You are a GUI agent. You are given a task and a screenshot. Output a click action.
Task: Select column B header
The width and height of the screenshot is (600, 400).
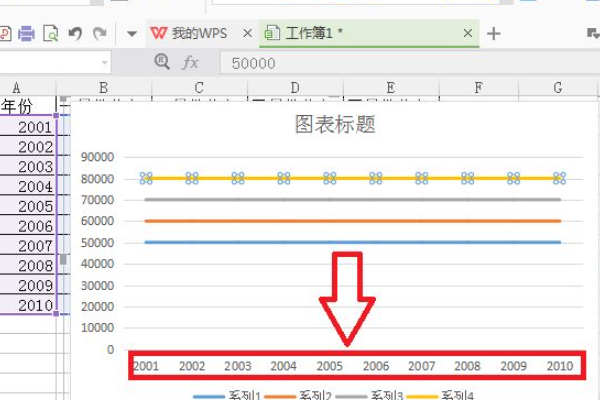[x=103, y=88]
